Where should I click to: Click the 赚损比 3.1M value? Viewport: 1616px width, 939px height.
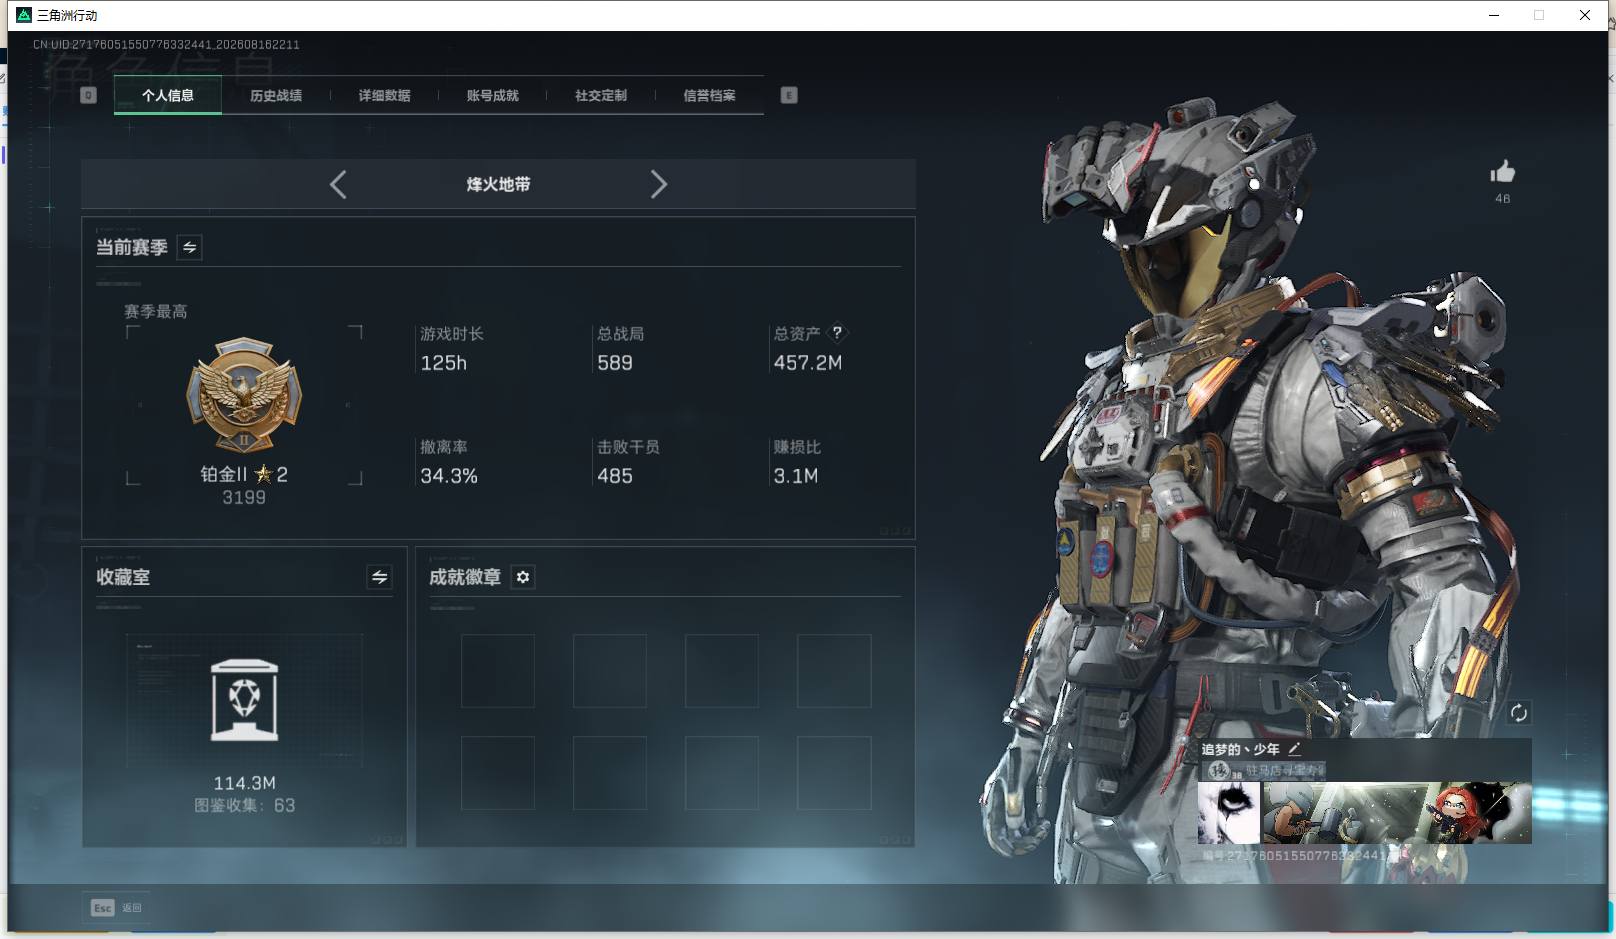tap(796, 476)
